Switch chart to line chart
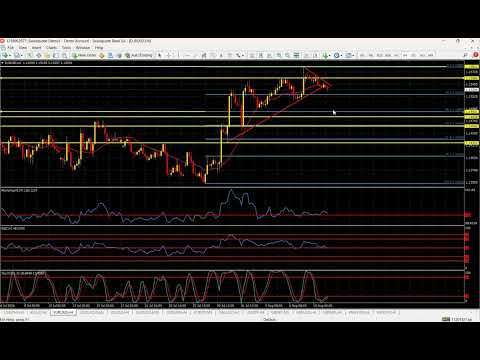This screenshot has height=360, width=480. 270,55
